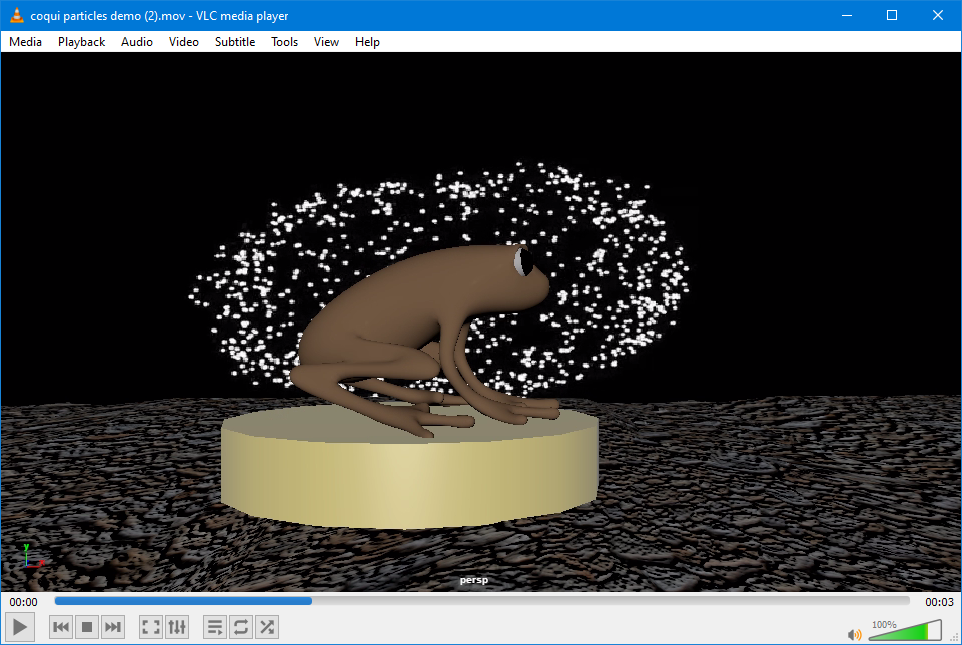
Task: Open the Media menu
Action: pyautogui.click(x=25, y=42)
